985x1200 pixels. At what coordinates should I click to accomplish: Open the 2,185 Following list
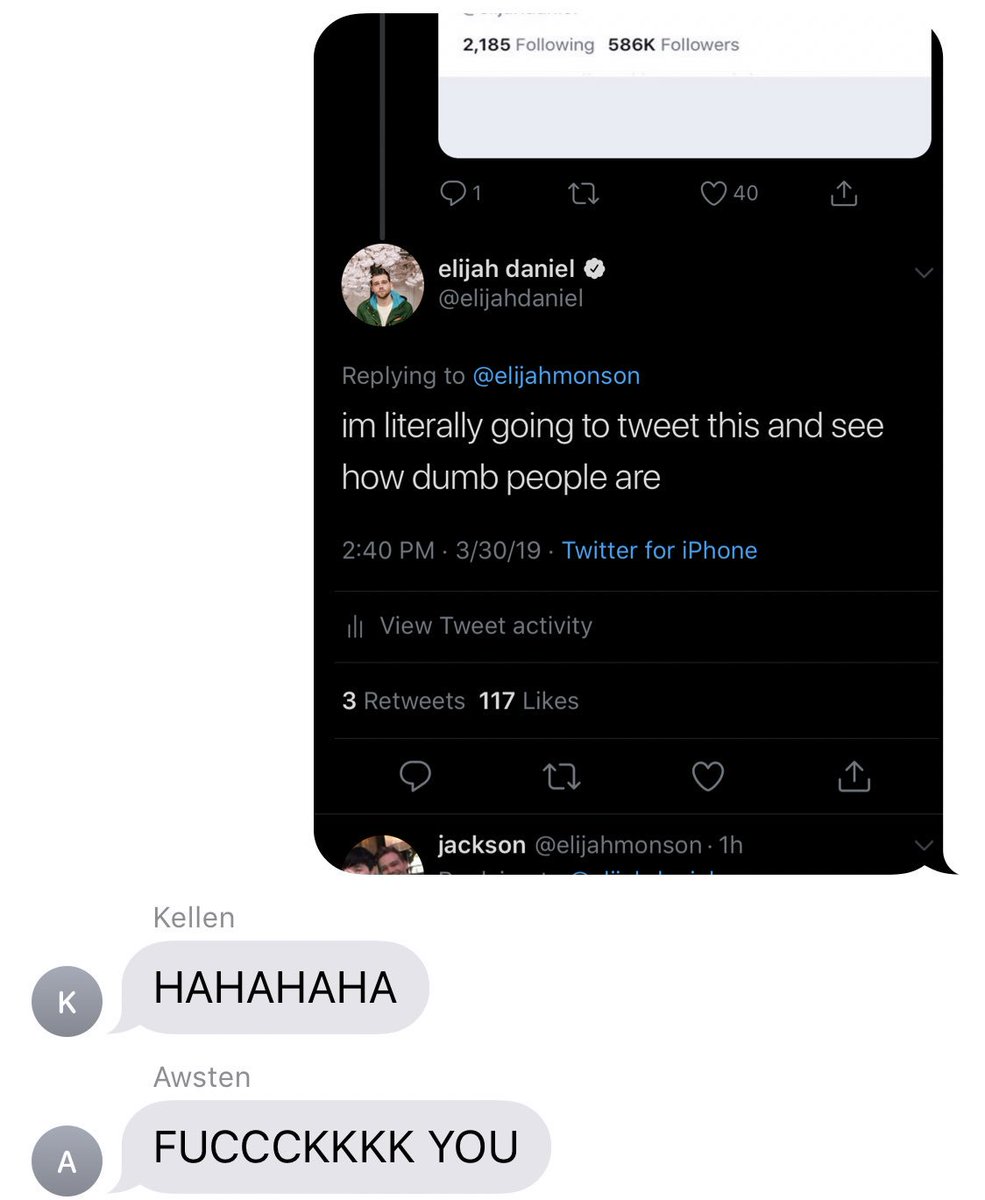click(x=528, y=45)
